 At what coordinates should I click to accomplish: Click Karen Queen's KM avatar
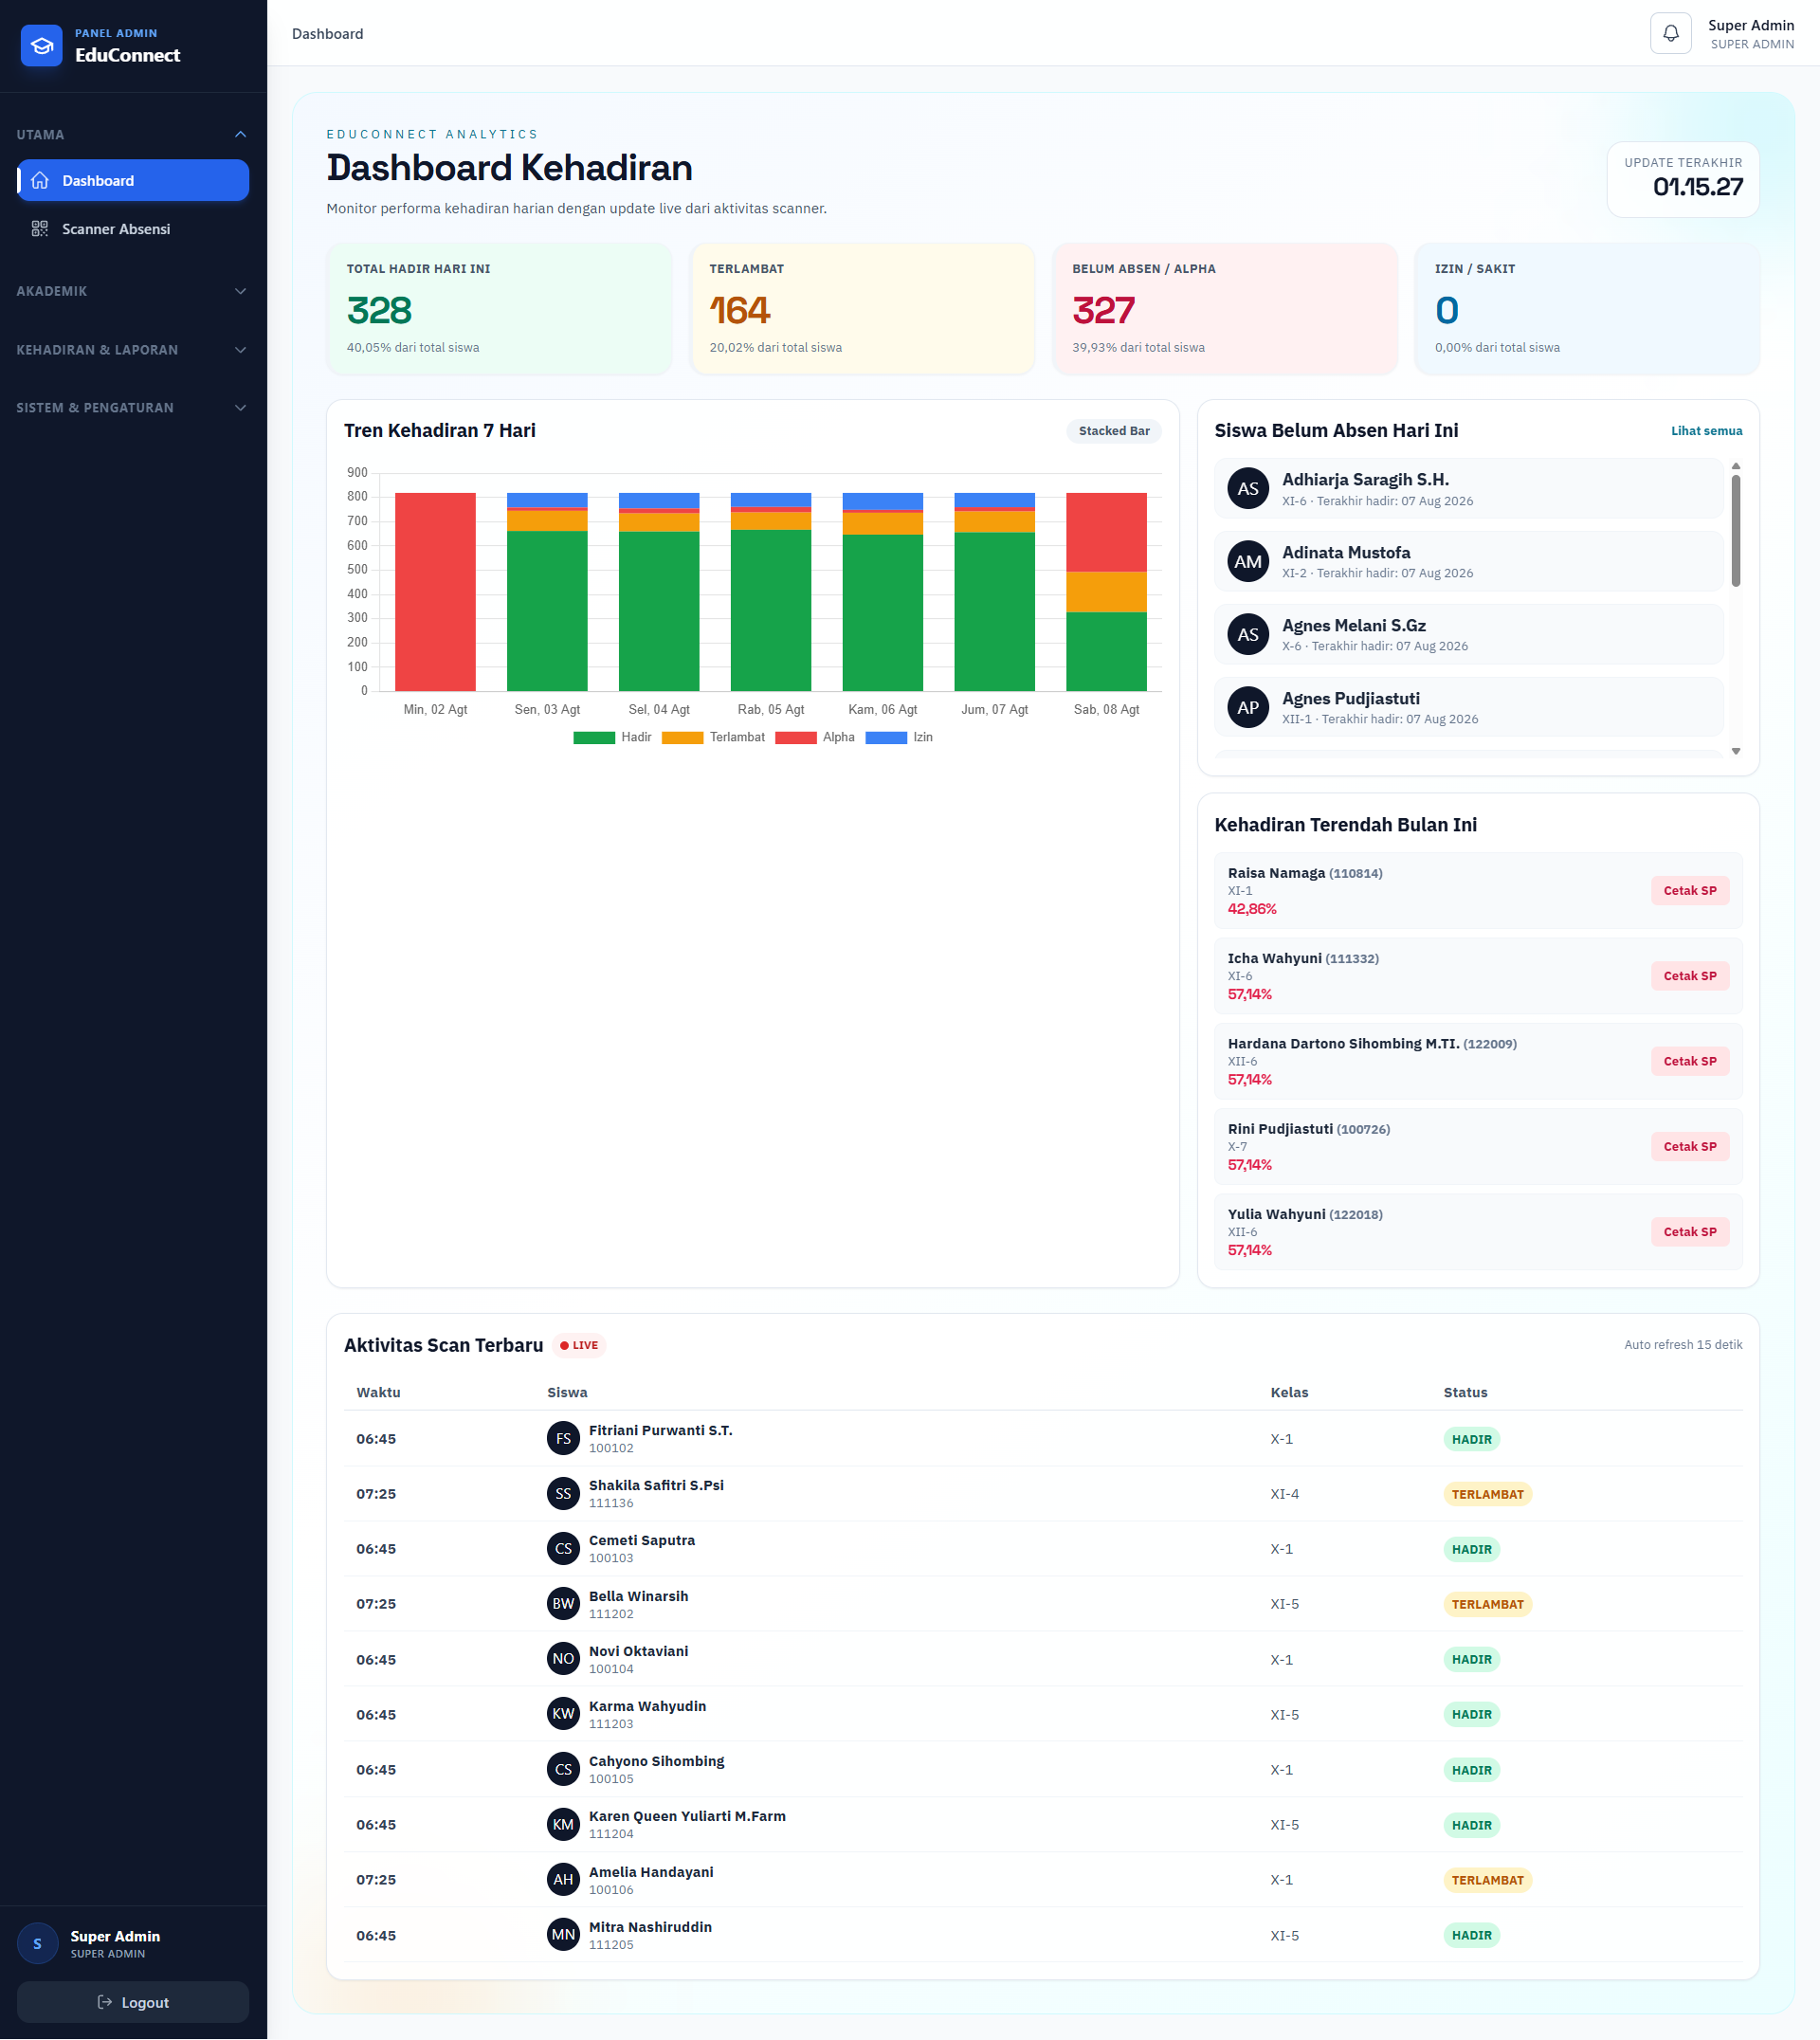[564, 1824]
